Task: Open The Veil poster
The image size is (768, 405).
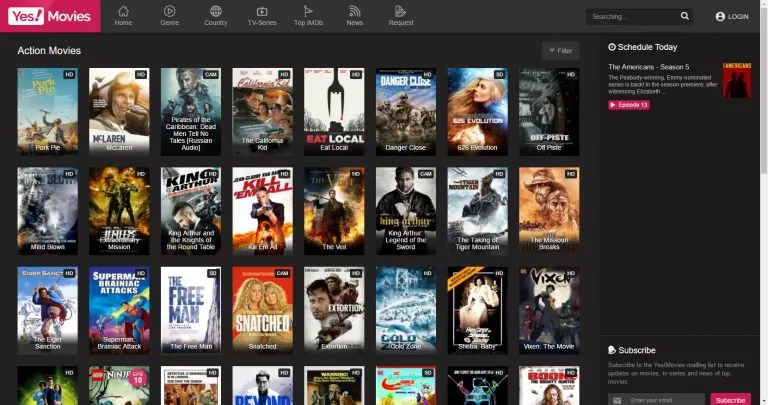Action: pyautogui.click(x=334, y=211)
